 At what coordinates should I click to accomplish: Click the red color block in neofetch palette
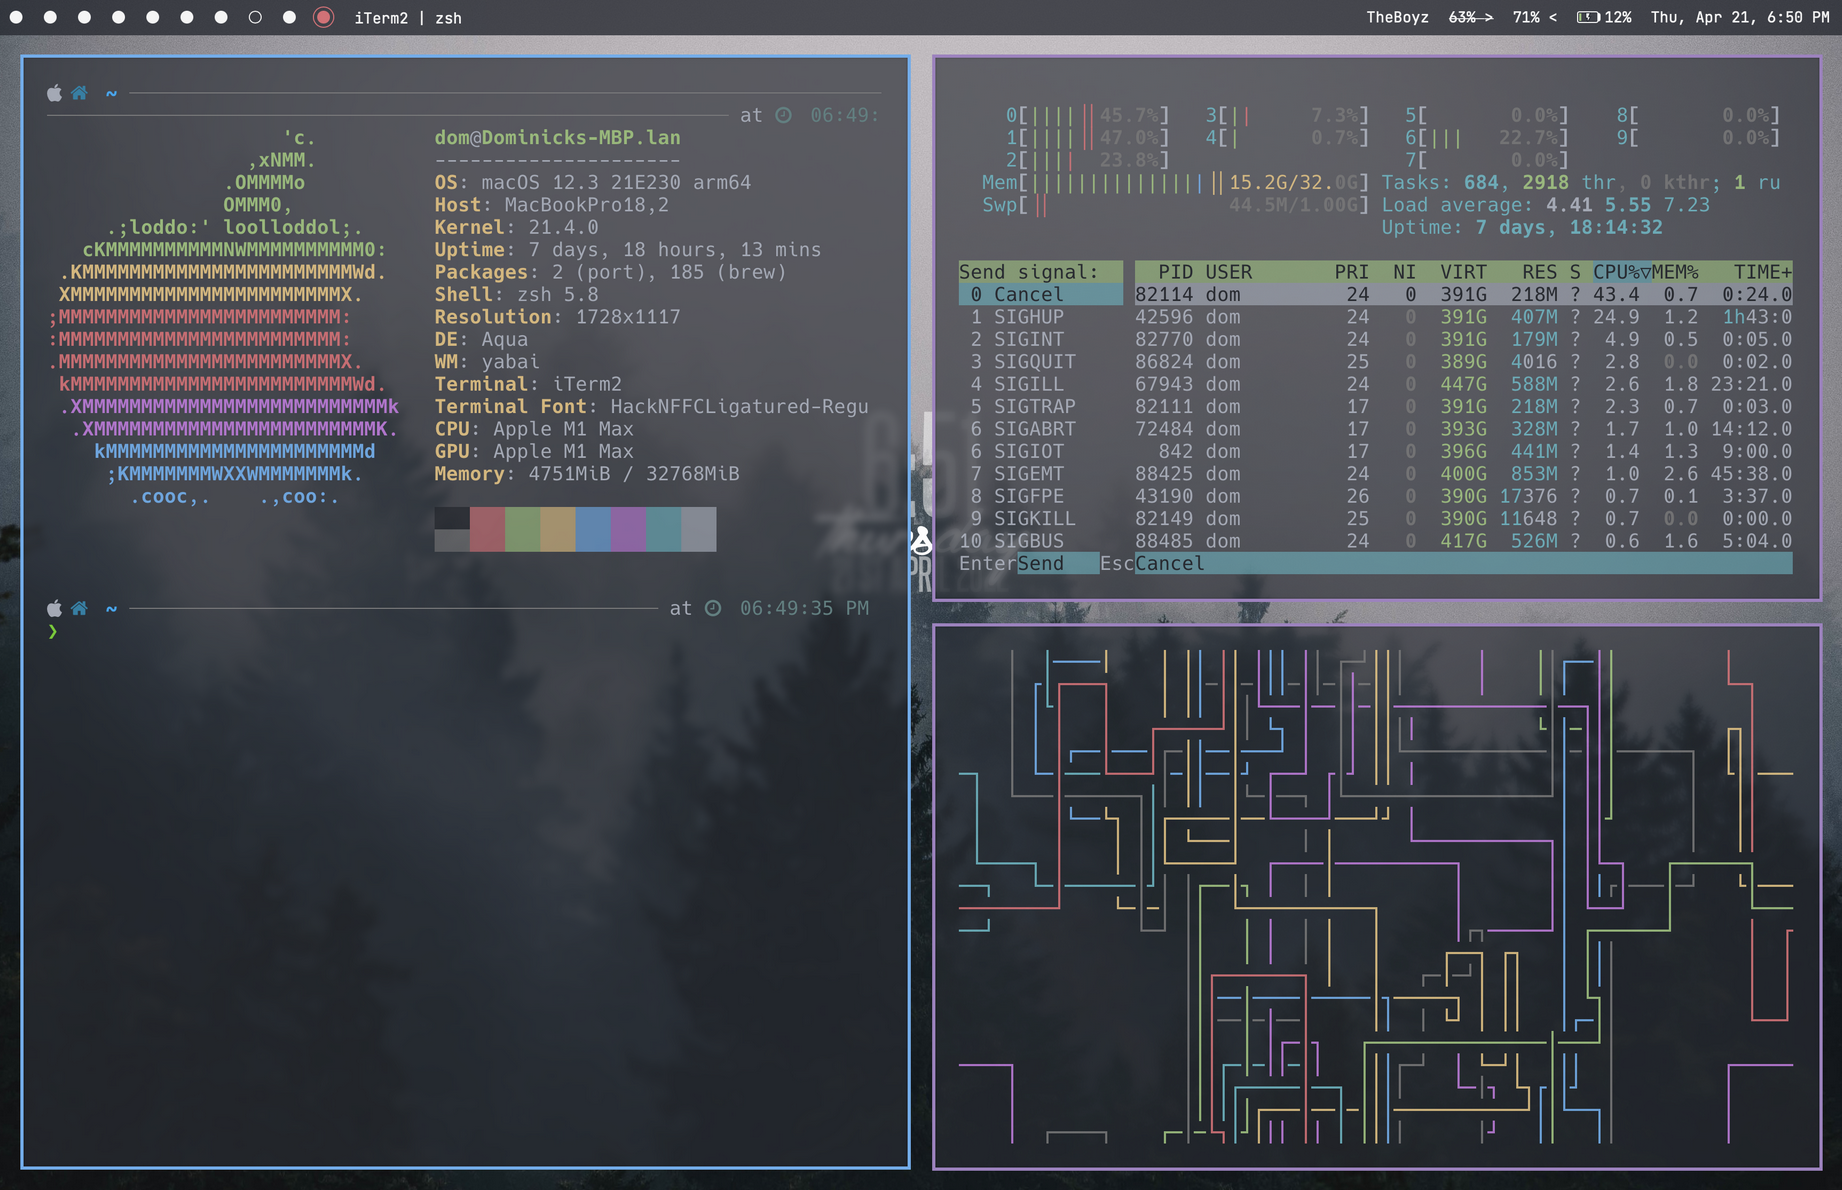pos(487,529)
